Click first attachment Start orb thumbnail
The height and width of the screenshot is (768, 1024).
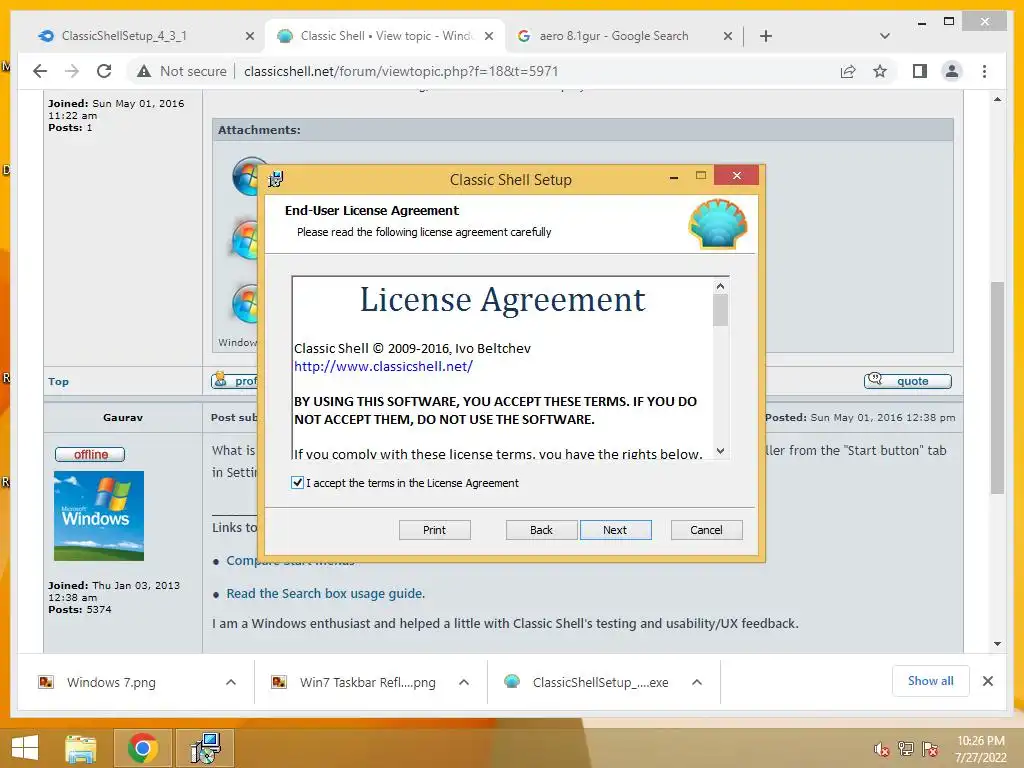247,176
